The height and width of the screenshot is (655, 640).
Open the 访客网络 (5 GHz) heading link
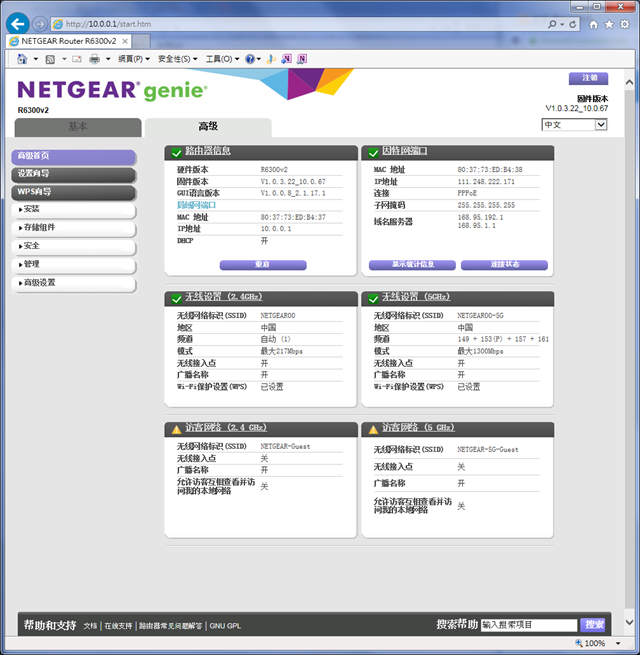(x=418, y=427)
